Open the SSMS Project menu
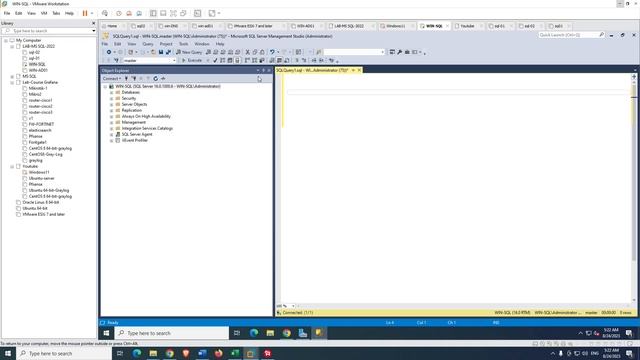Viewport: 640px width, 360px height. coord(166,44)
